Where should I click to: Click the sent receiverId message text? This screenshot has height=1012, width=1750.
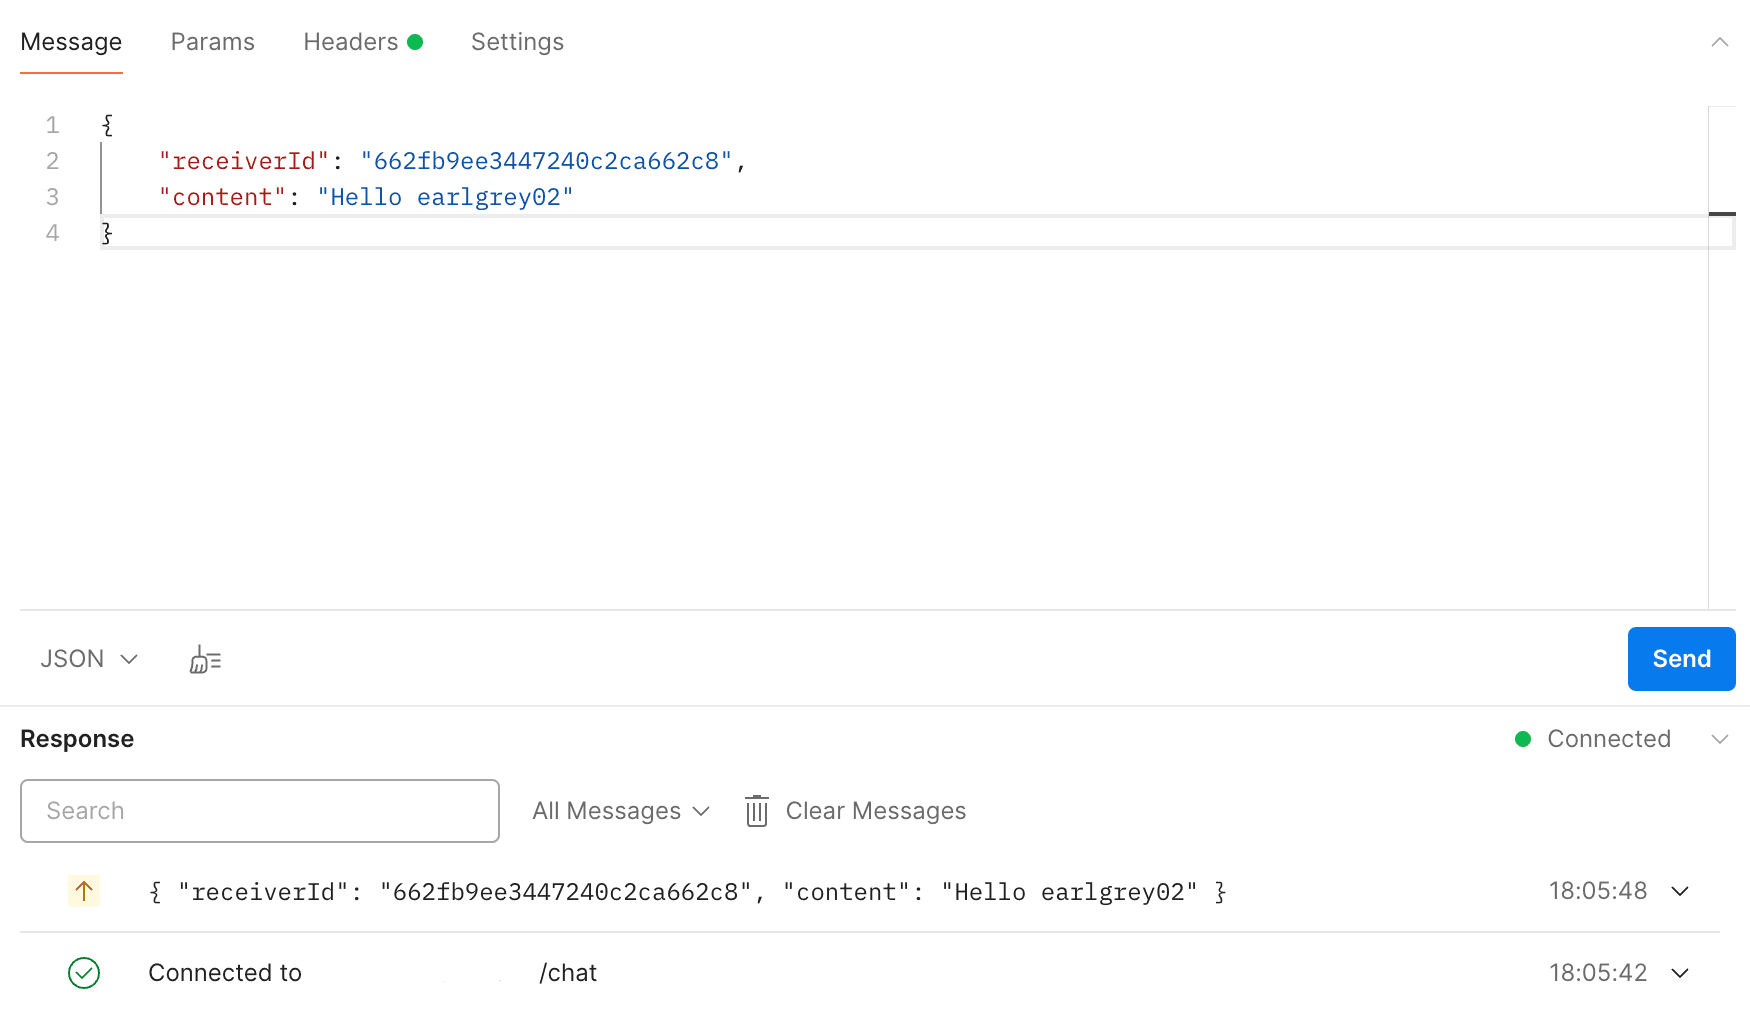click(688, 892)
